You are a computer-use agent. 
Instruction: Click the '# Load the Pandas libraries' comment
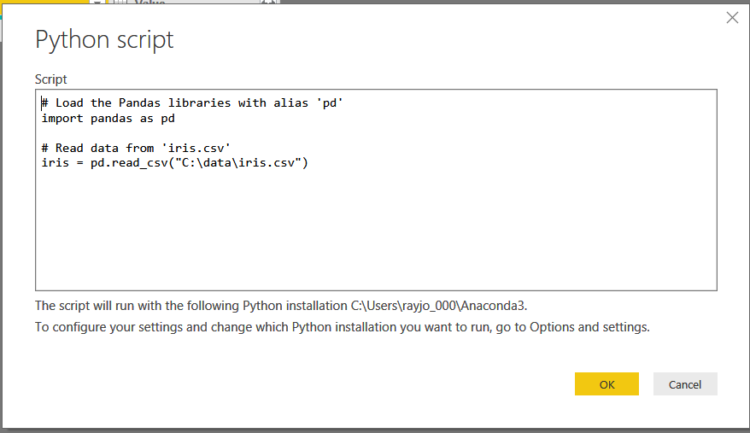click(192, 103)
